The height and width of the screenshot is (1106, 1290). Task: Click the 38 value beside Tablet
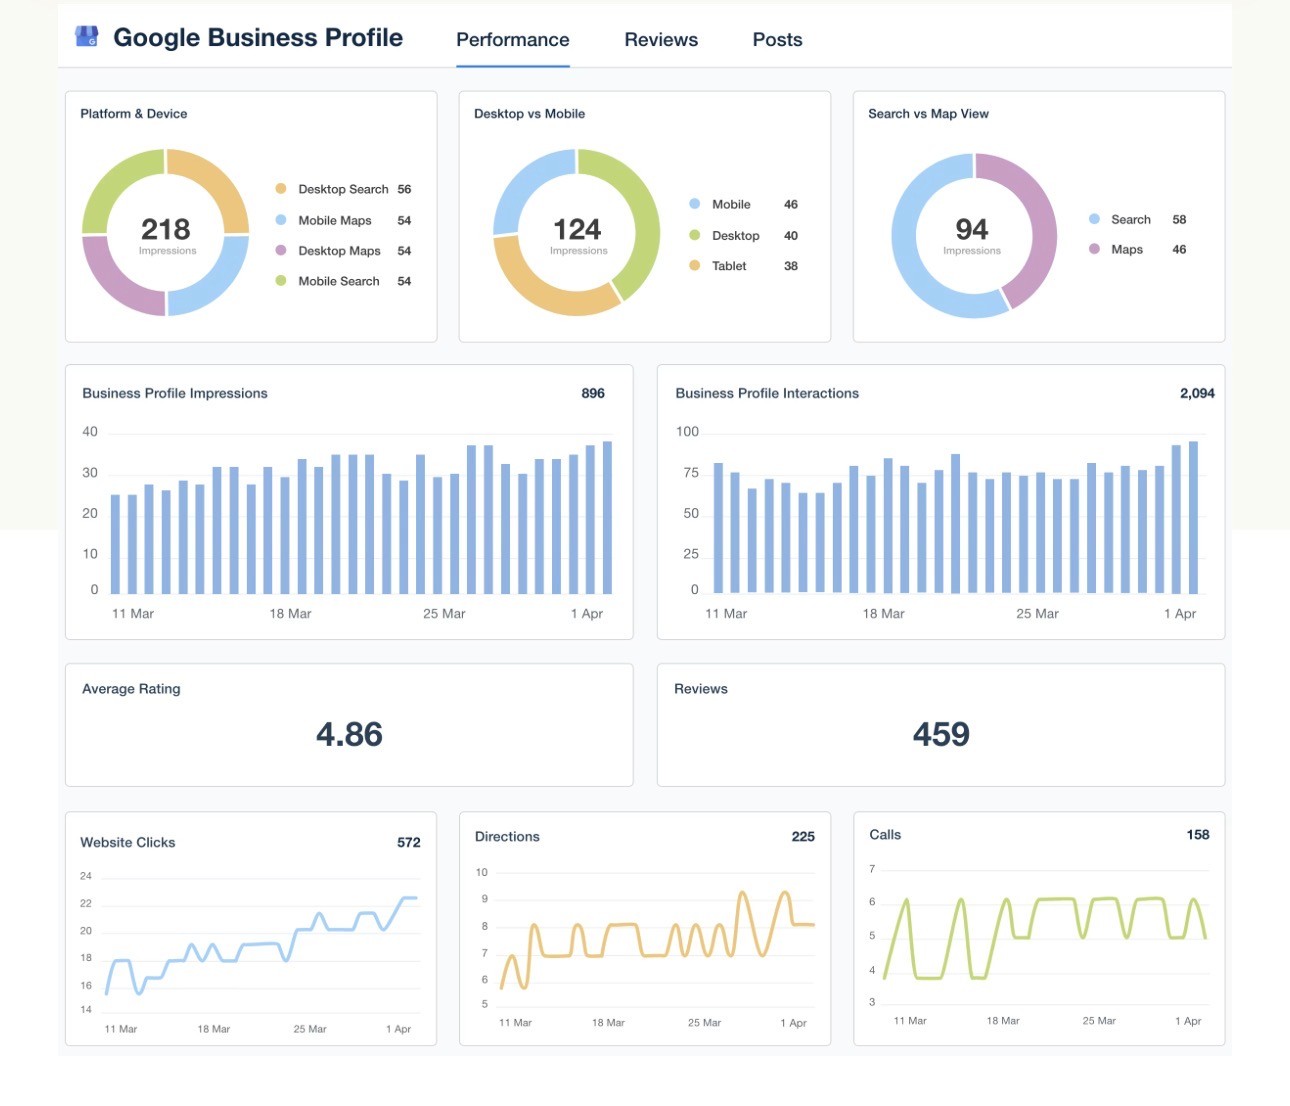791,266
